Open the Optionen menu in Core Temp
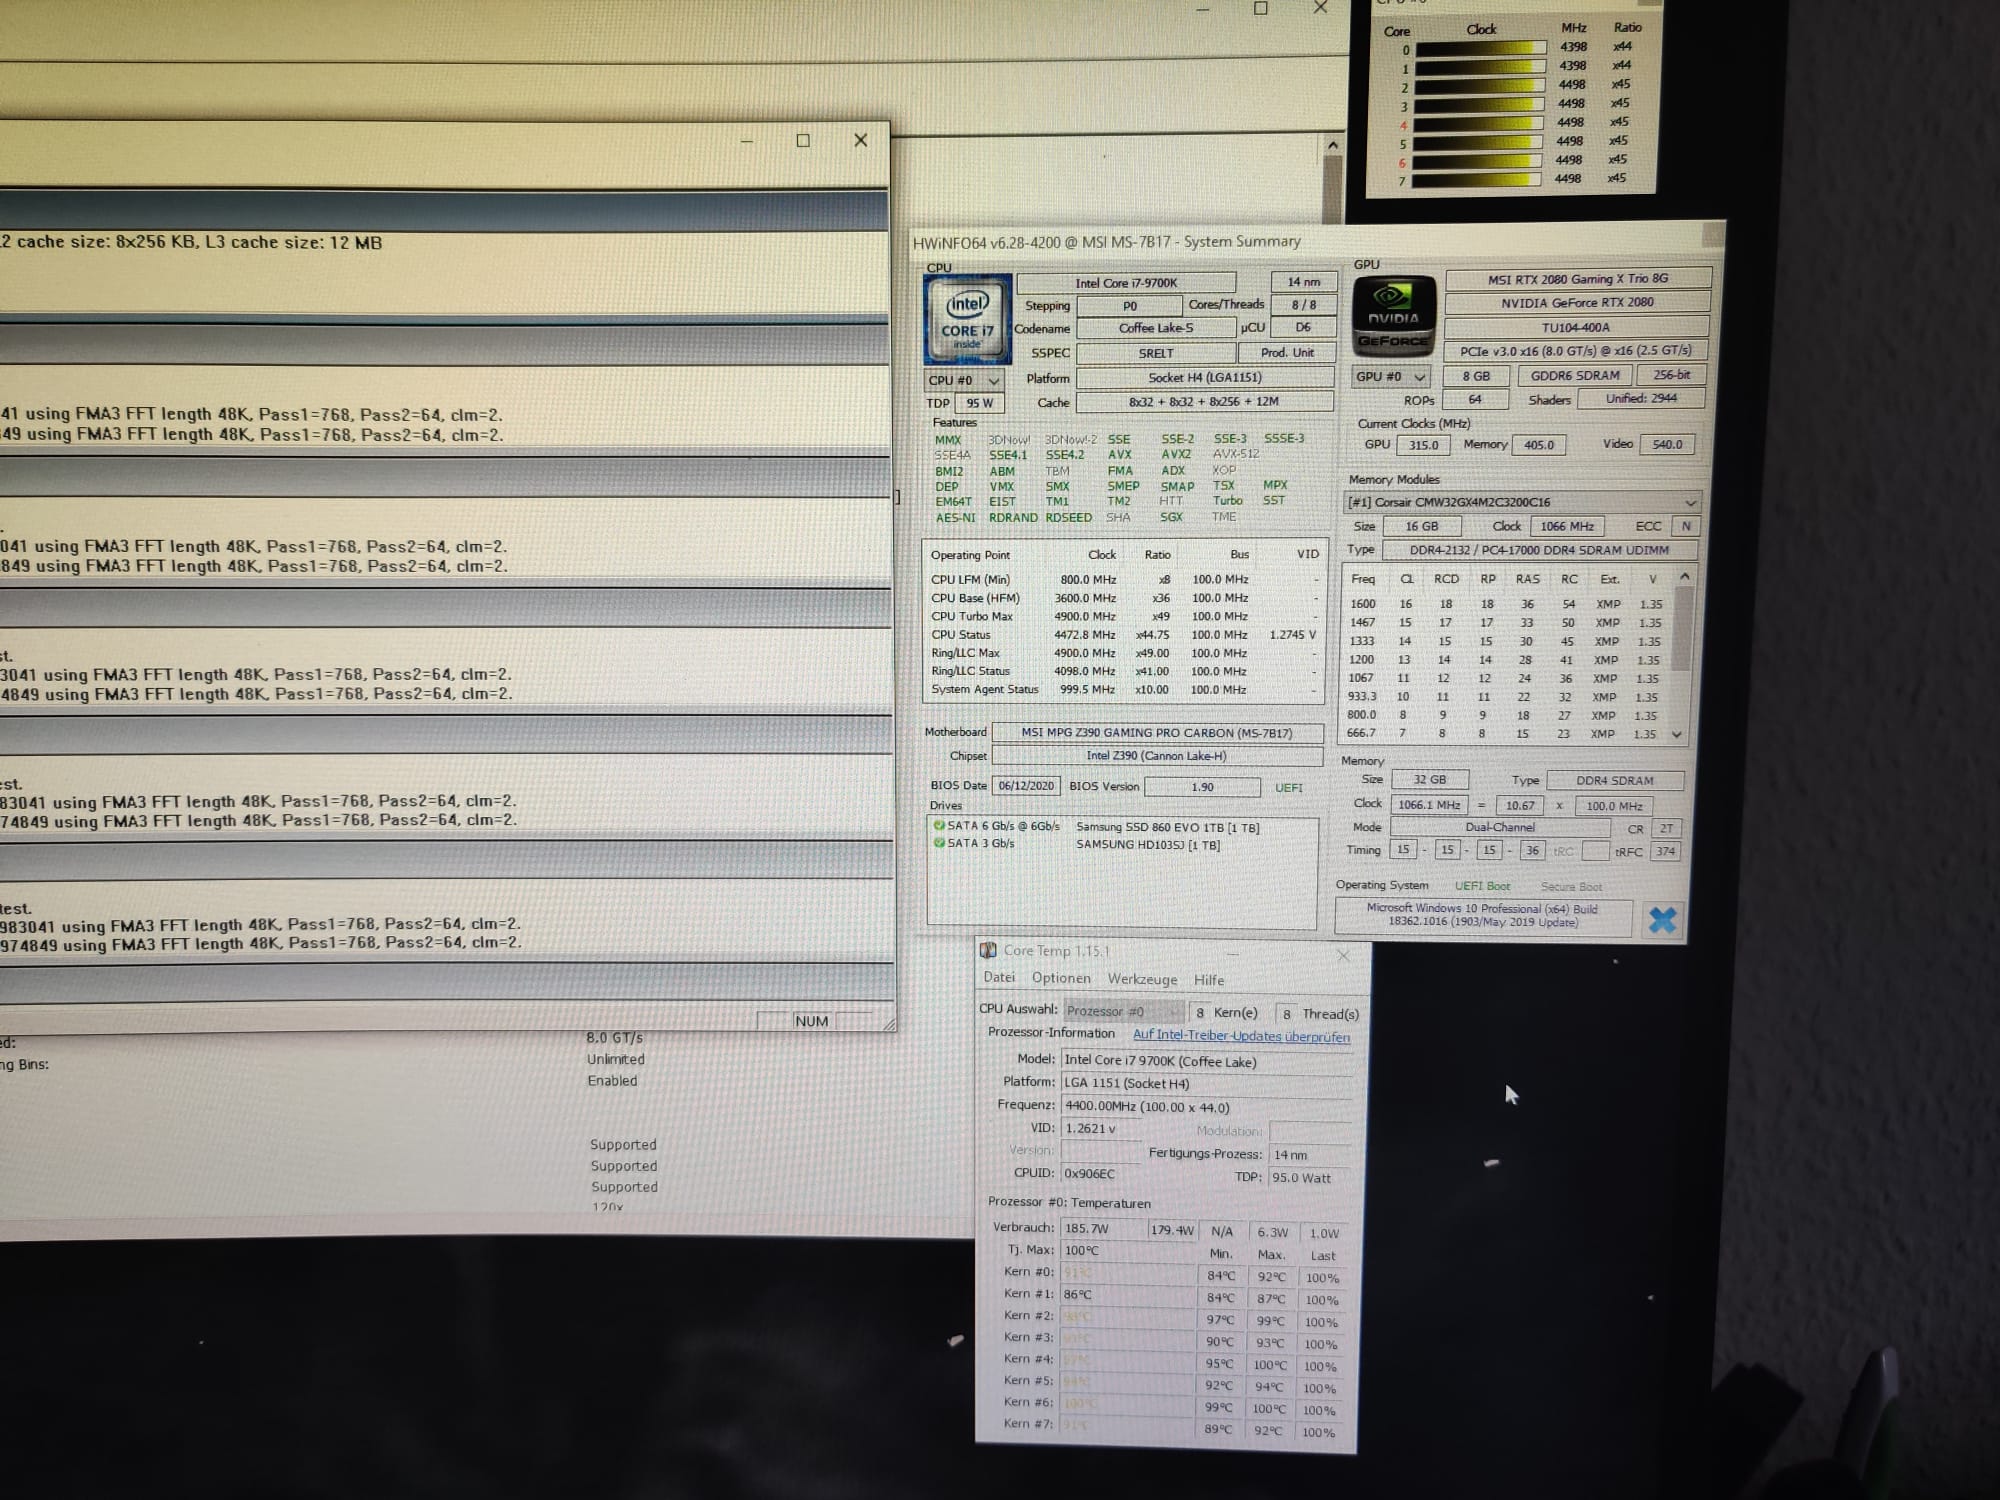2000x1500 pixels. pyautogui.click(x=1060, y=979)
